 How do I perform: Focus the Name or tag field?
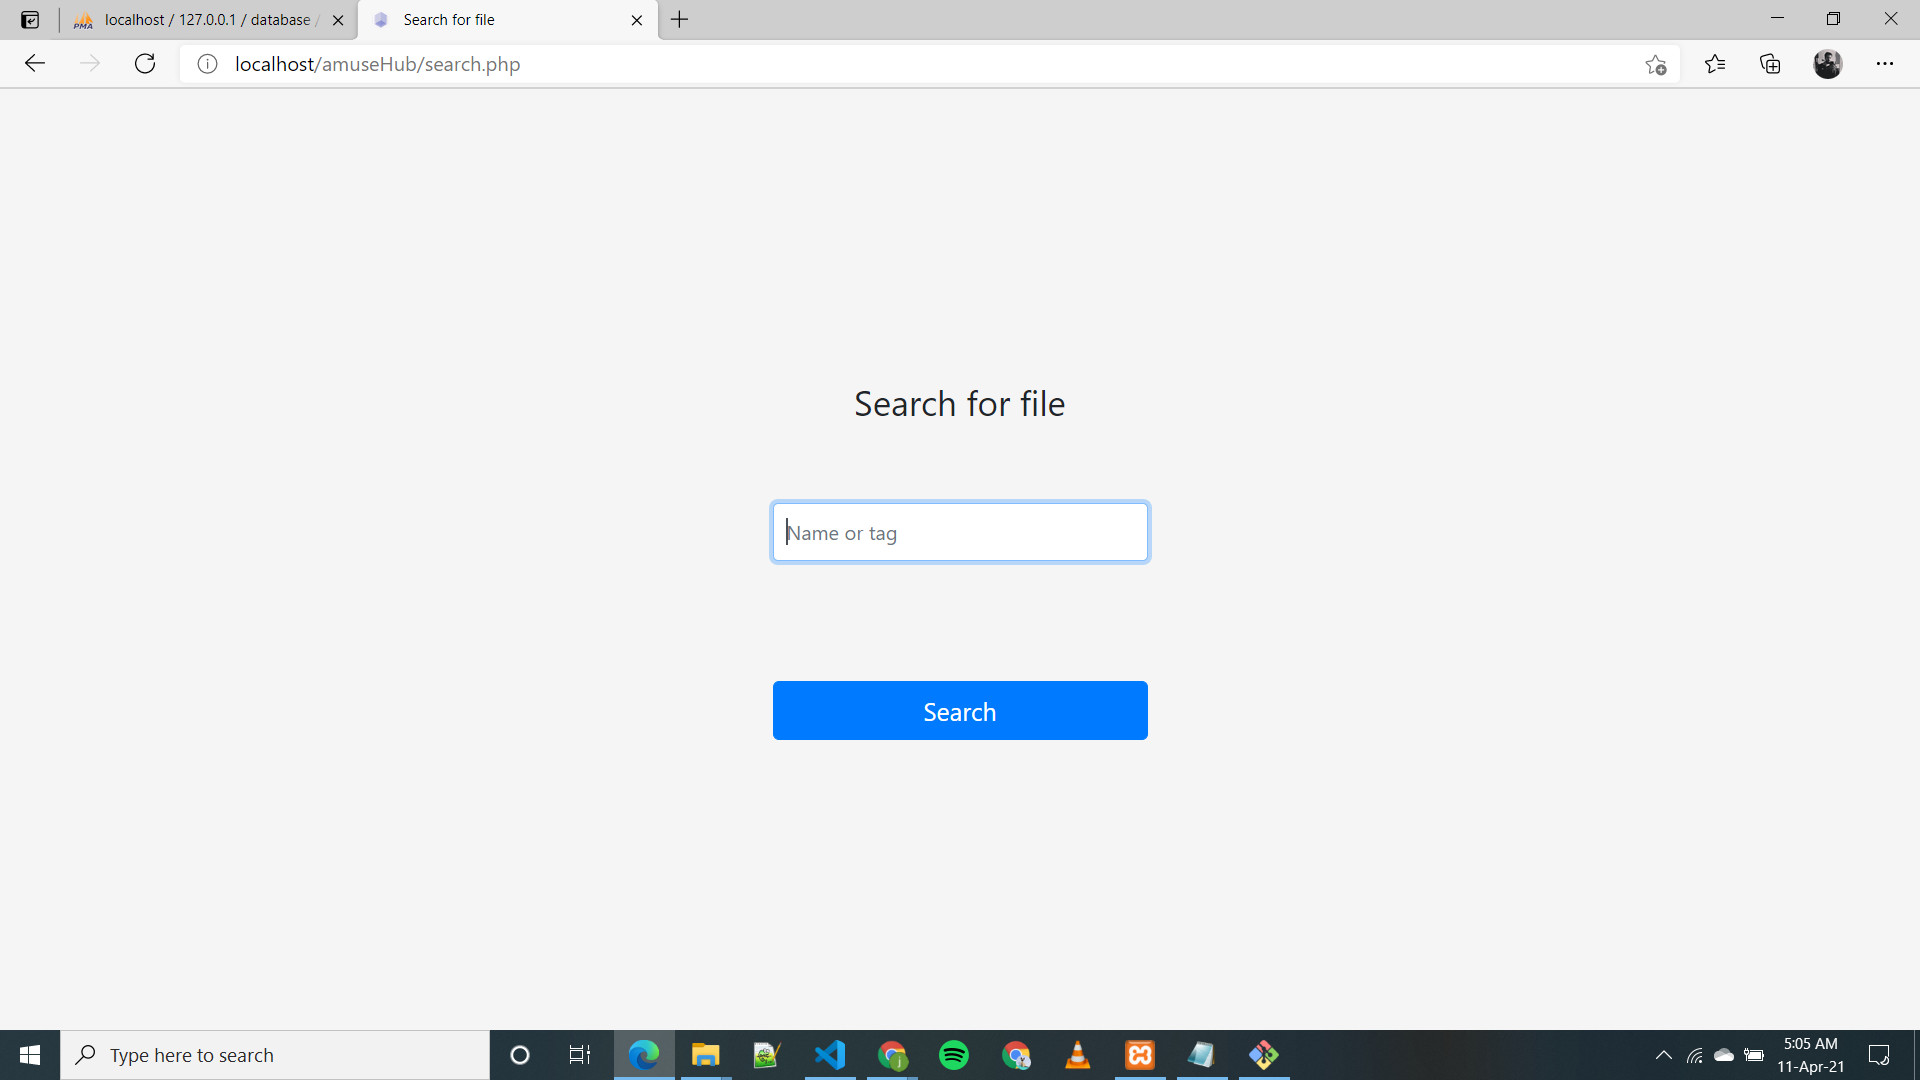(x=960, y=532)
